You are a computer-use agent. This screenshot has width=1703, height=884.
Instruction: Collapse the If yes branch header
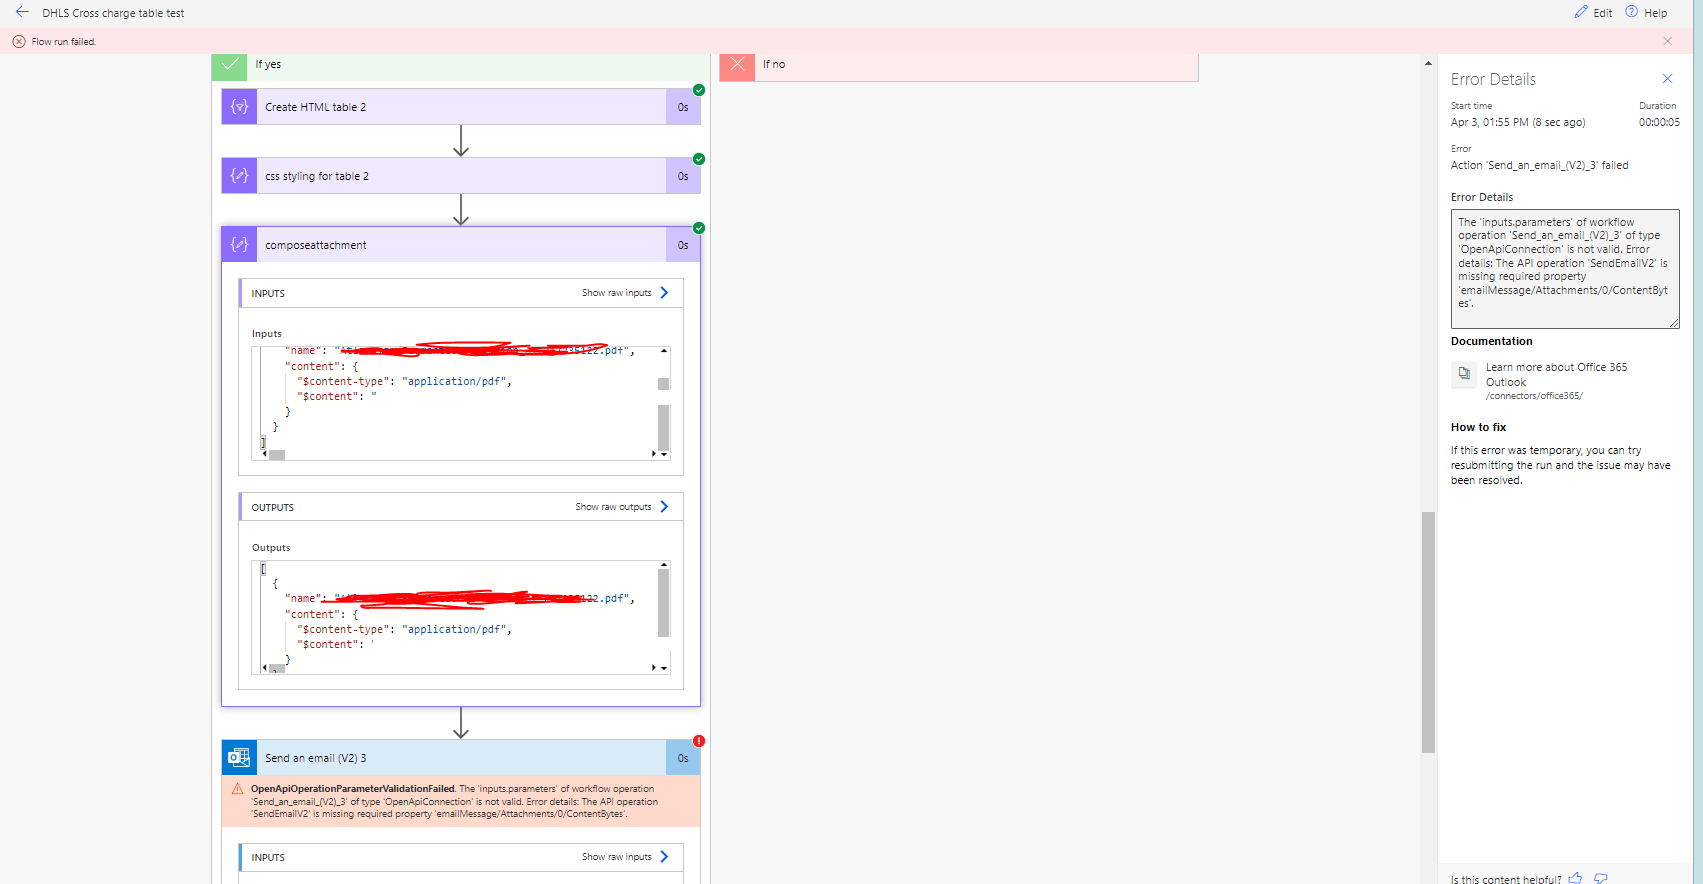point(461,64)
